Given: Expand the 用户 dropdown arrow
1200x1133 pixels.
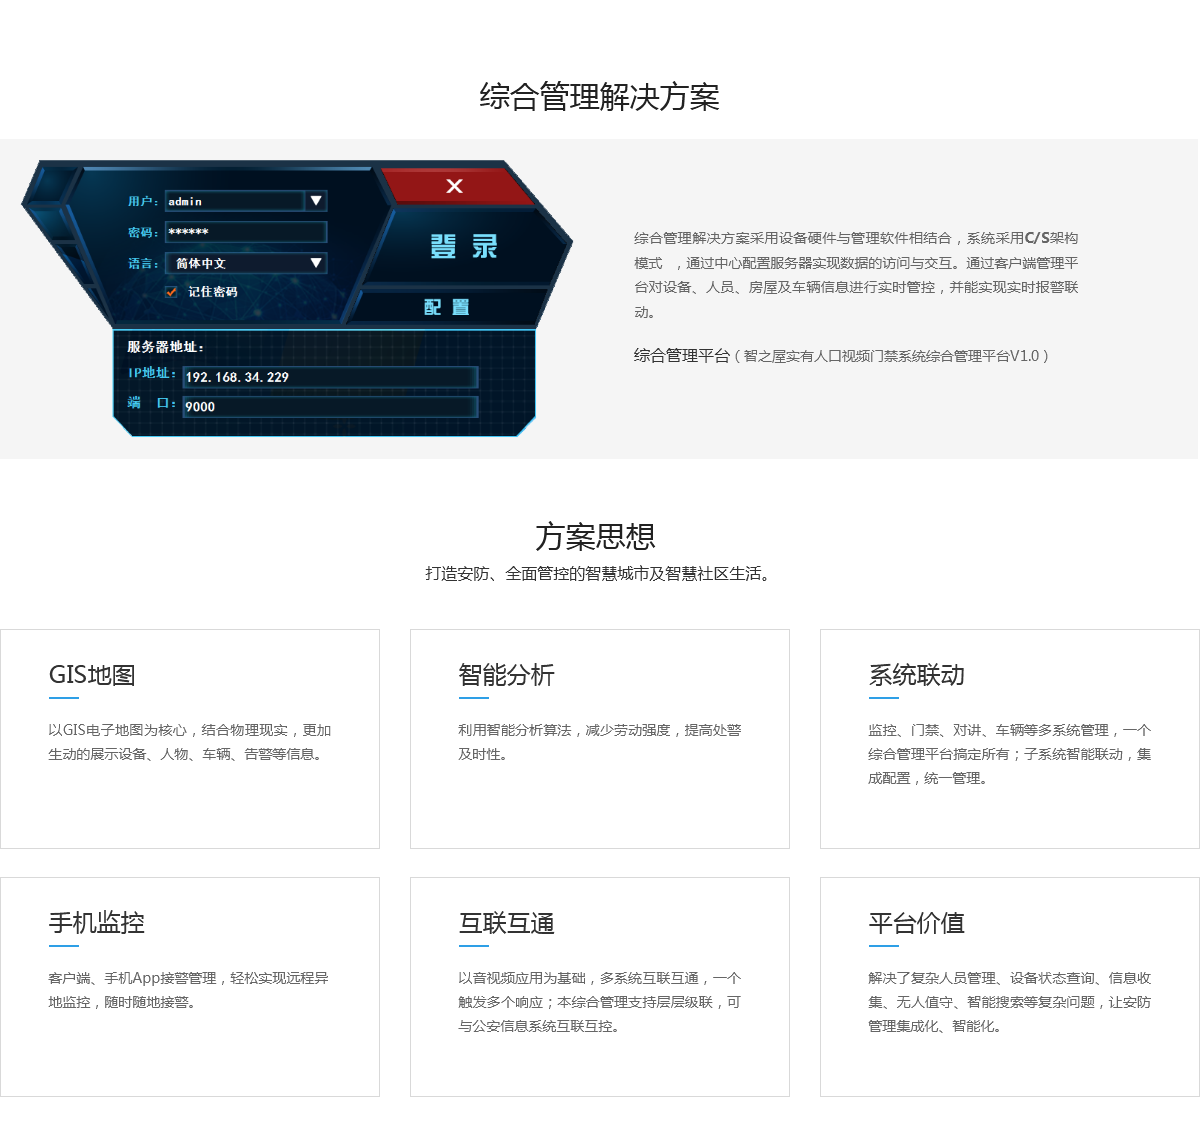Looking at the screenshot, I should [316, 201].
